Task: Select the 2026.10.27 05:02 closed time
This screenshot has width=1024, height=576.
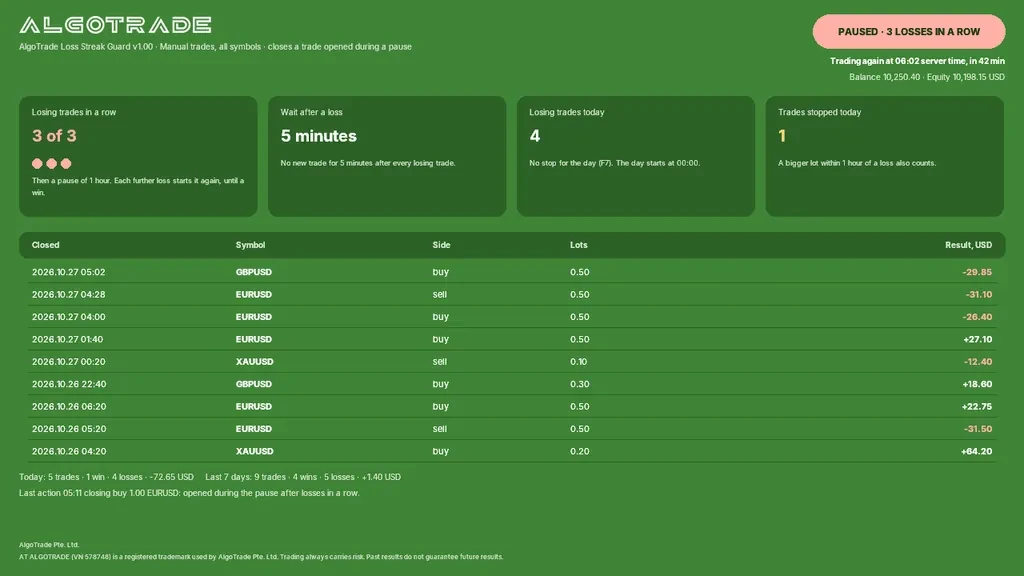Action: click(69, 272)
